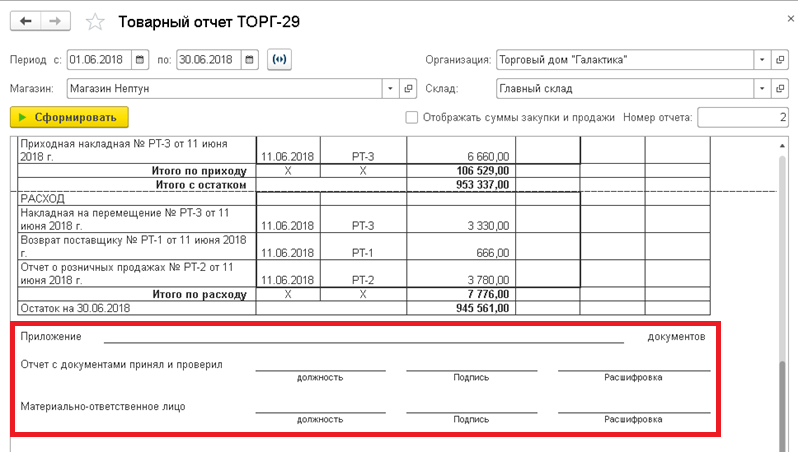Select value 7 776,00 cell
The image size is (798, 452).
pos(461,294)
